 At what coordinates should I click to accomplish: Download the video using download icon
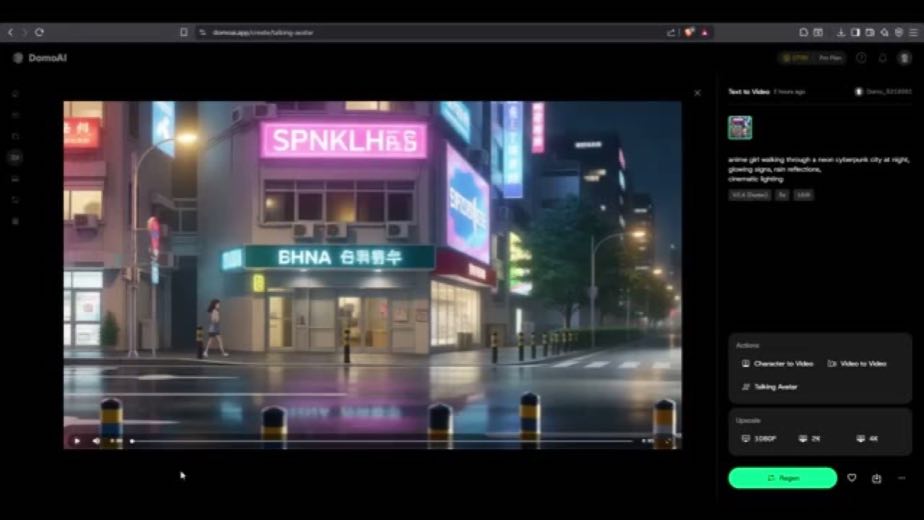877,478
